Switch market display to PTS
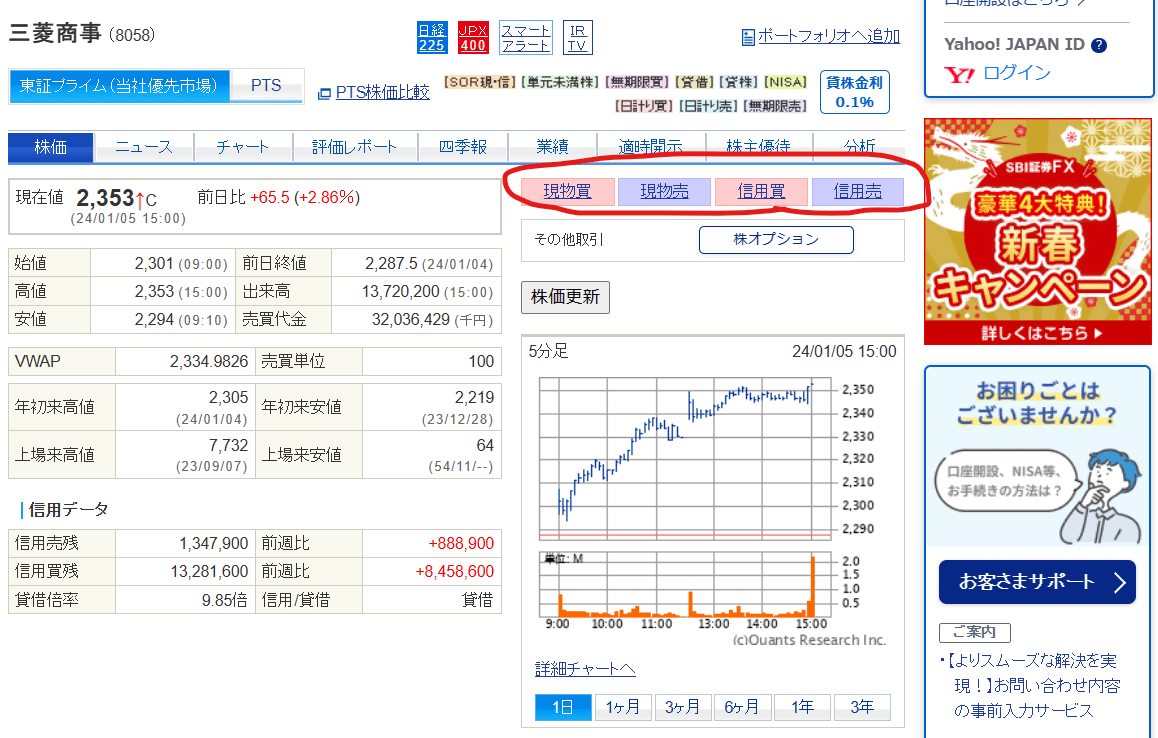 click(x=266, y=86)
